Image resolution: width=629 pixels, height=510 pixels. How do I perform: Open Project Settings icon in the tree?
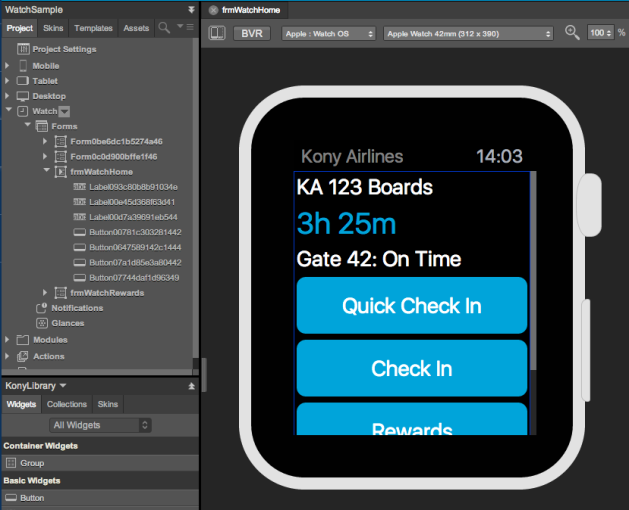(x=23, y=49)
